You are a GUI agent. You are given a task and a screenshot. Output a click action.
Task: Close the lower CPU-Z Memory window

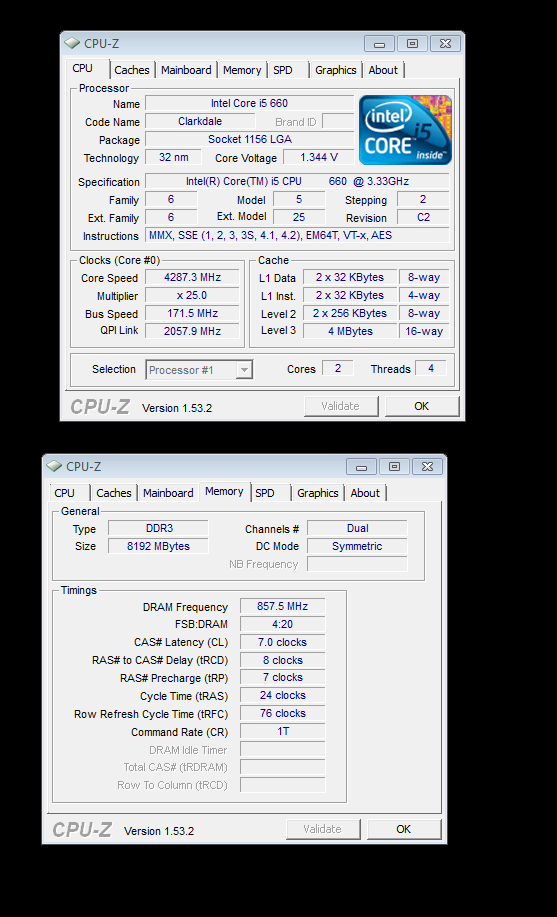(x=427, y=466)
